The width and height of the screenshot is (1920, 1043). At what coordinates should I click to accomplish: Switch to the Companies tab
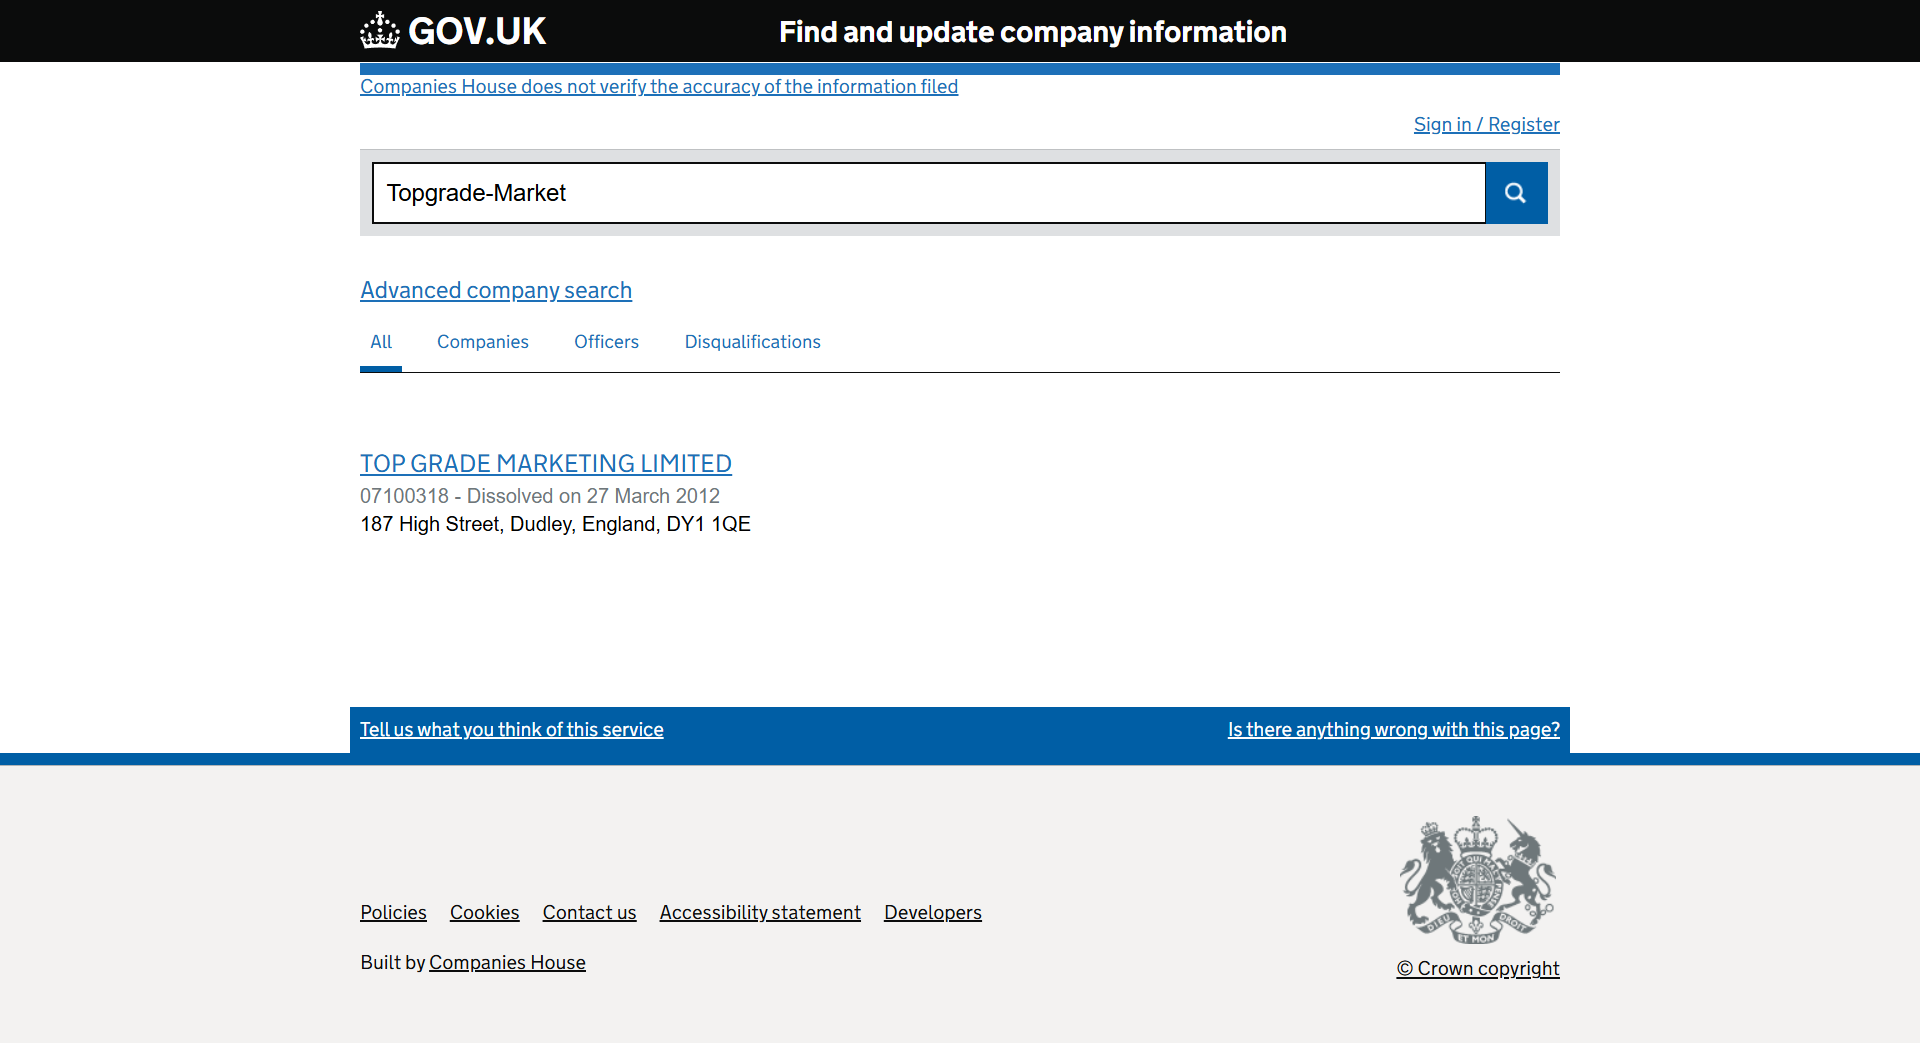pos(483,342)
